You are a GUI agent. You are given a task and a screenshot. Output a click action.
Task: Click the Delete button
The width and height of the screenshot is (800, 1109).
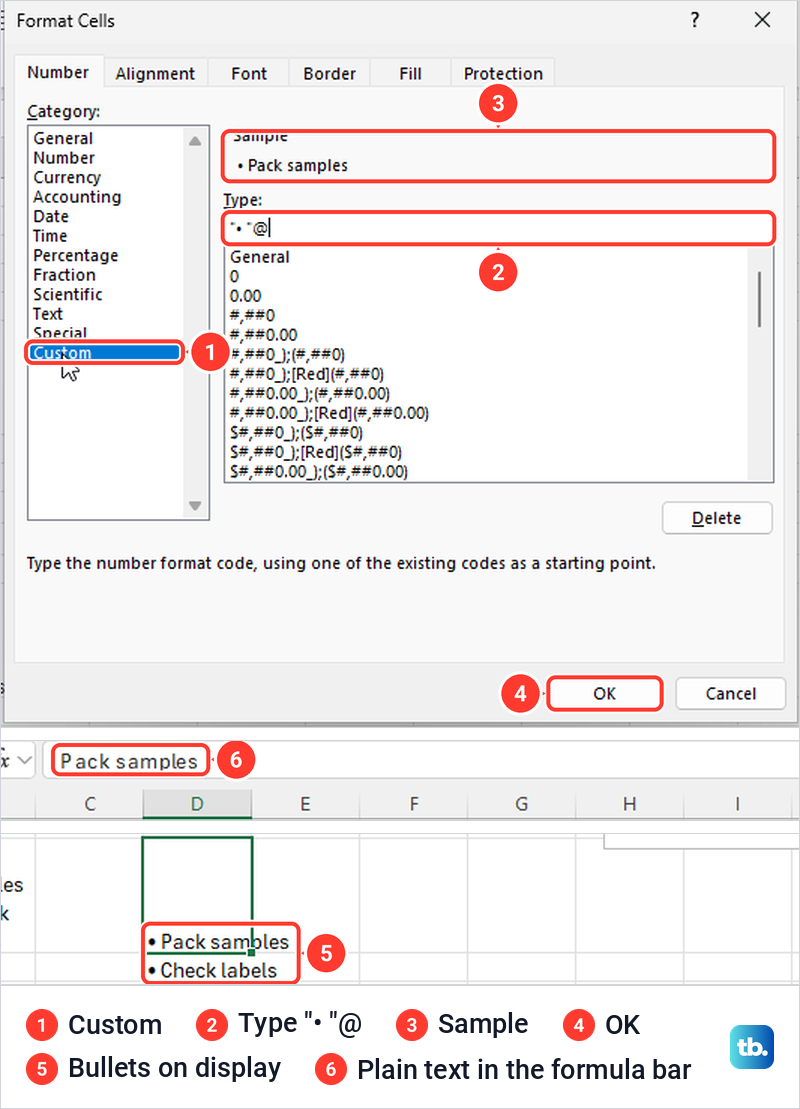pyautogui.click(x=717, y=518)
